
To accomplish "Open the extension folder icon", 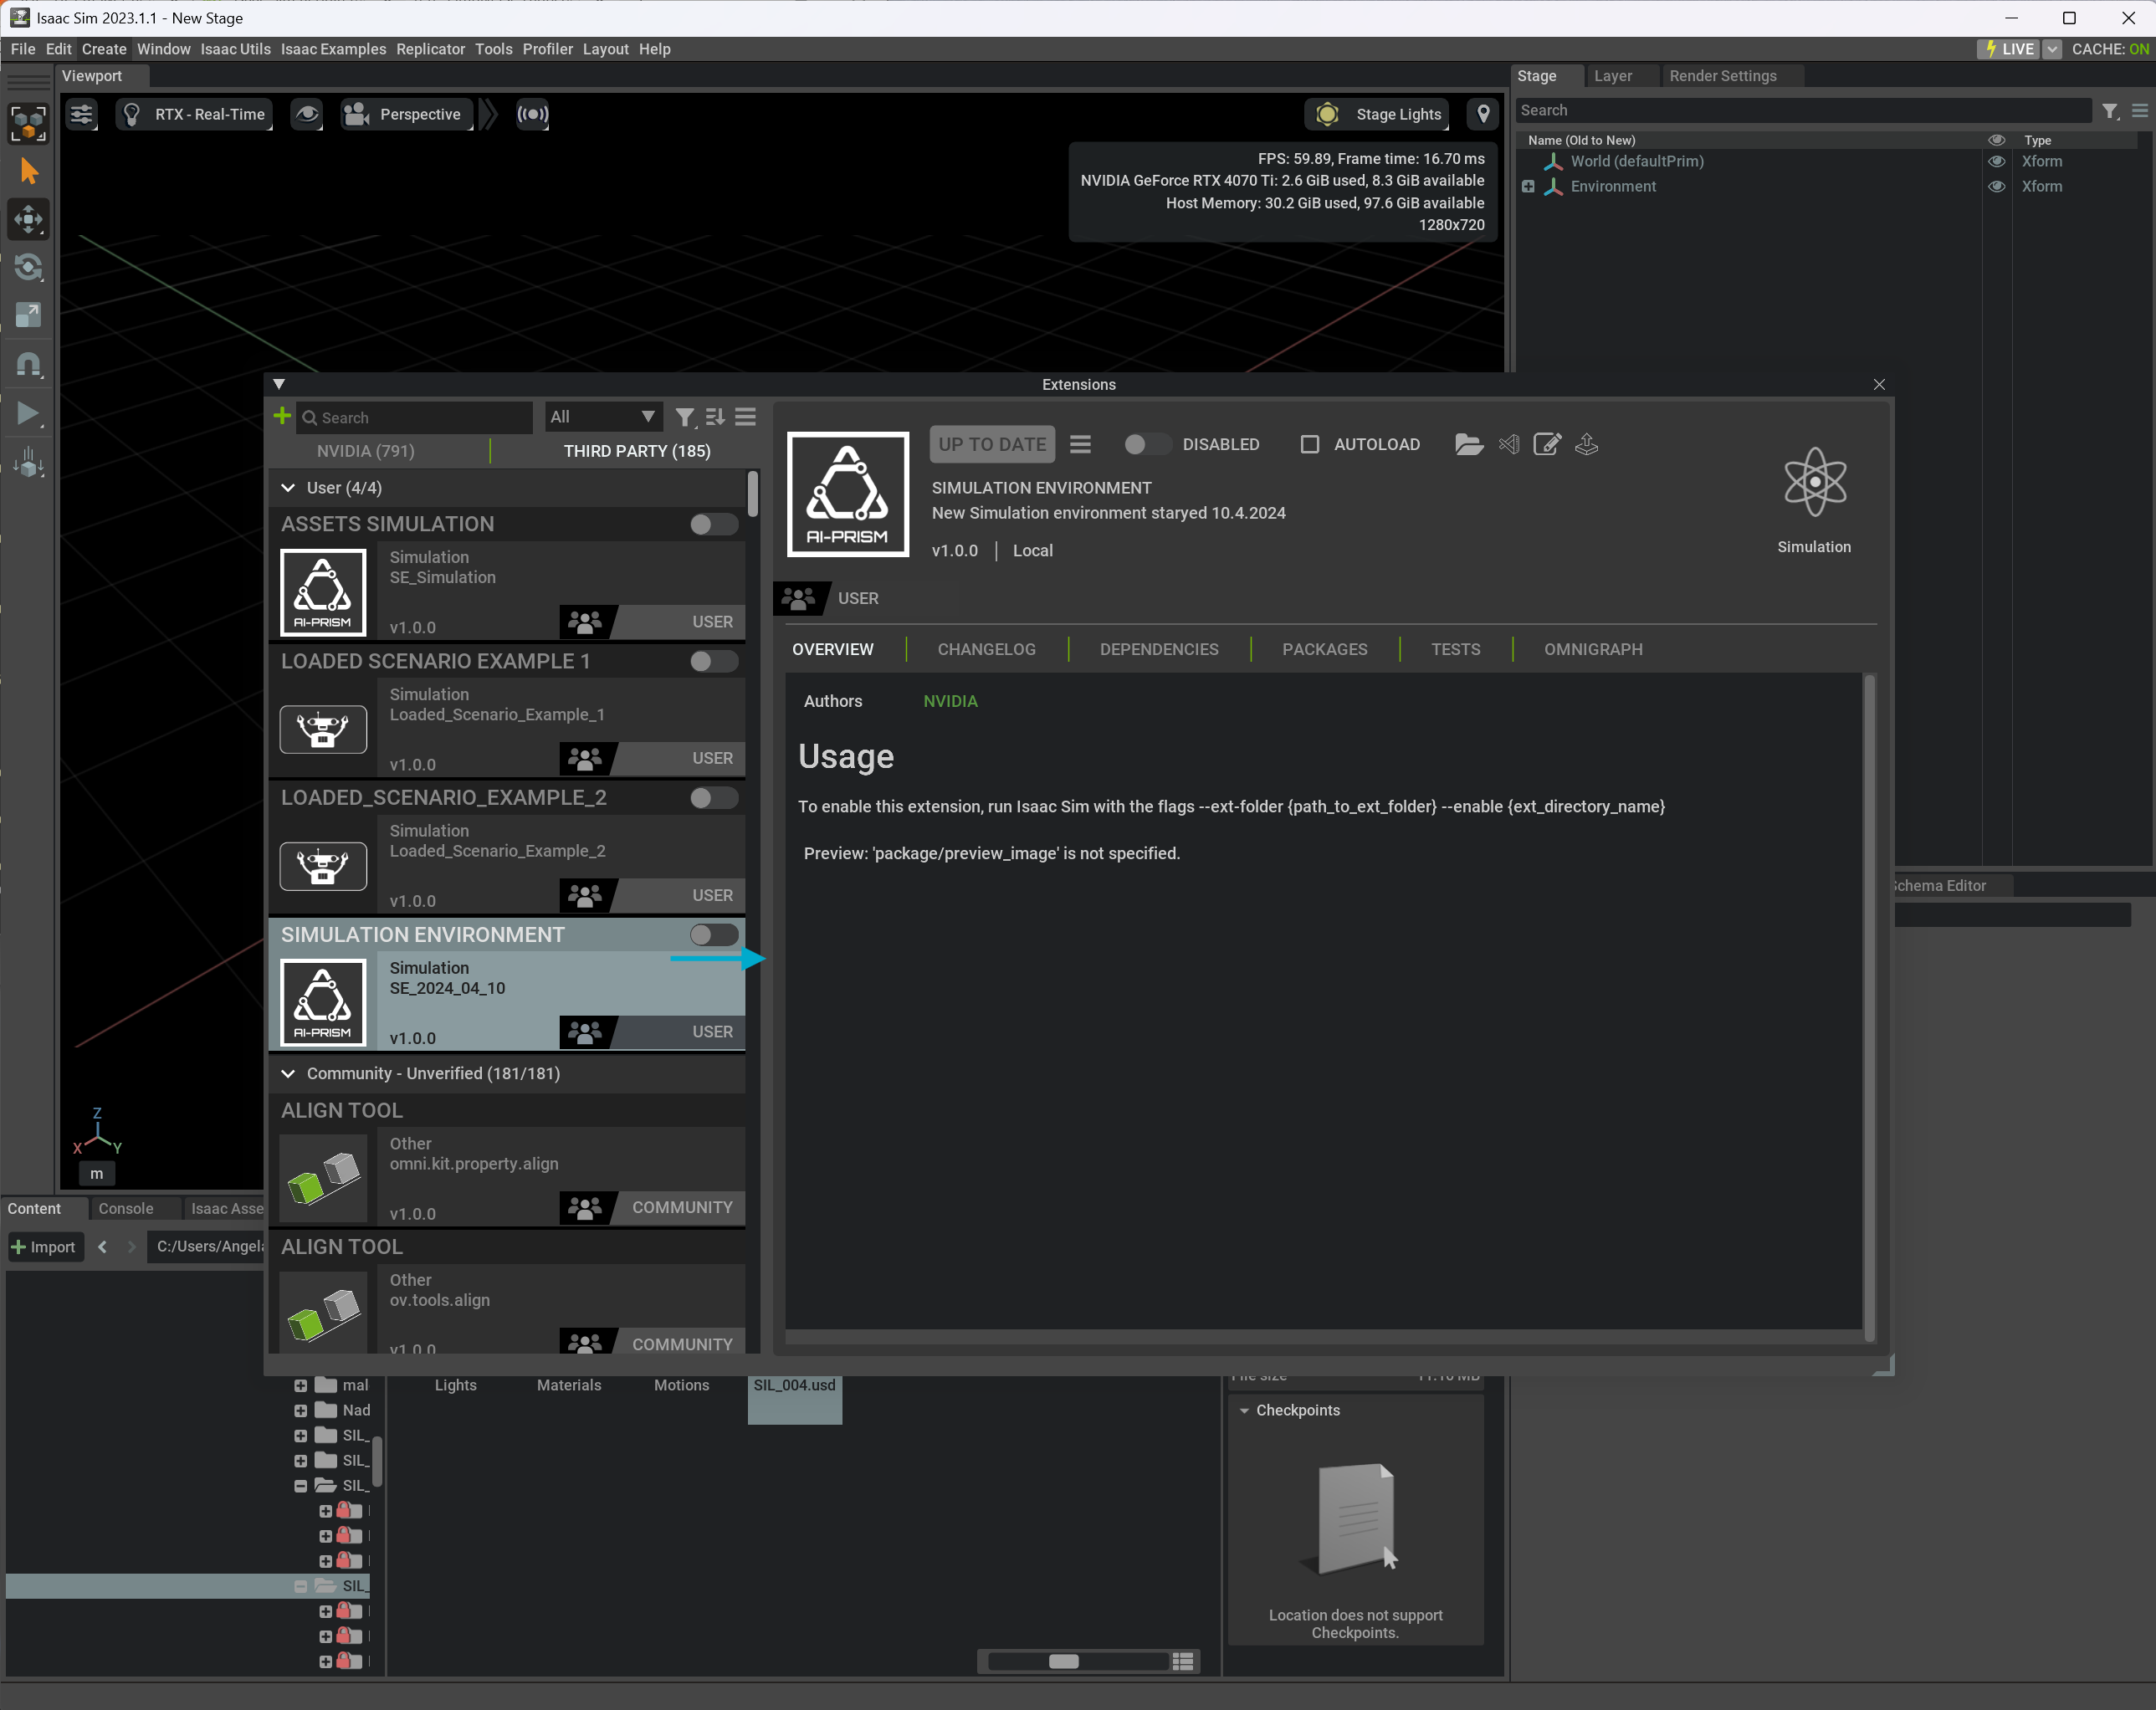I will tap(1468, 444).
